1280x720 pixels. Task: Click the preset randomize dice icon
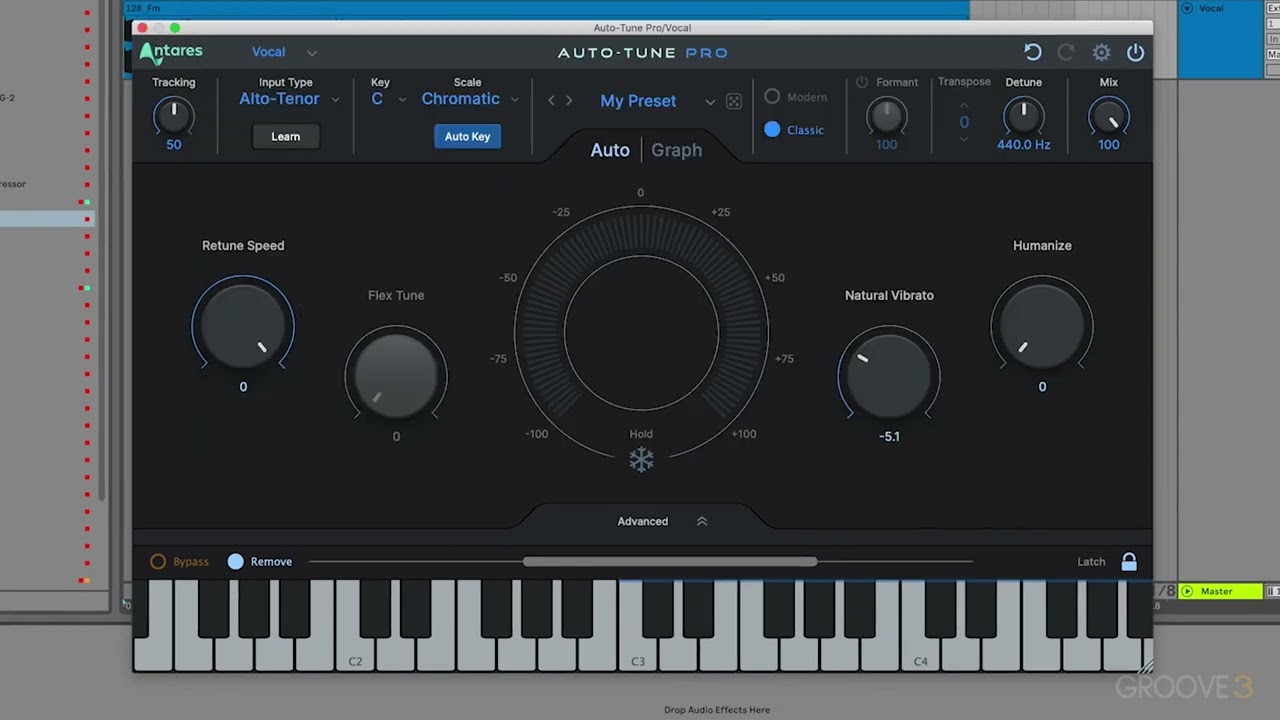click(x=733, y=101)
